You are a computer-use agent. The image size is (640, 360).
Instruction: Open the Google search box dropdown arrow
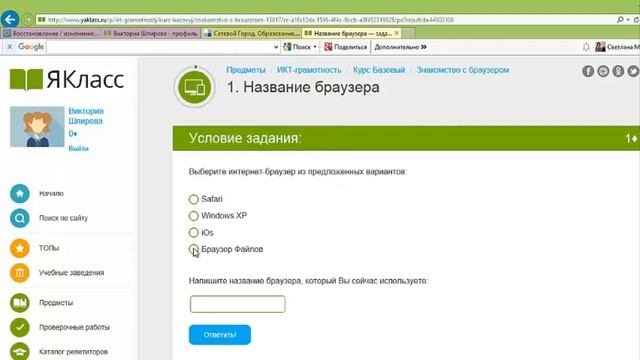pos(276,47)
